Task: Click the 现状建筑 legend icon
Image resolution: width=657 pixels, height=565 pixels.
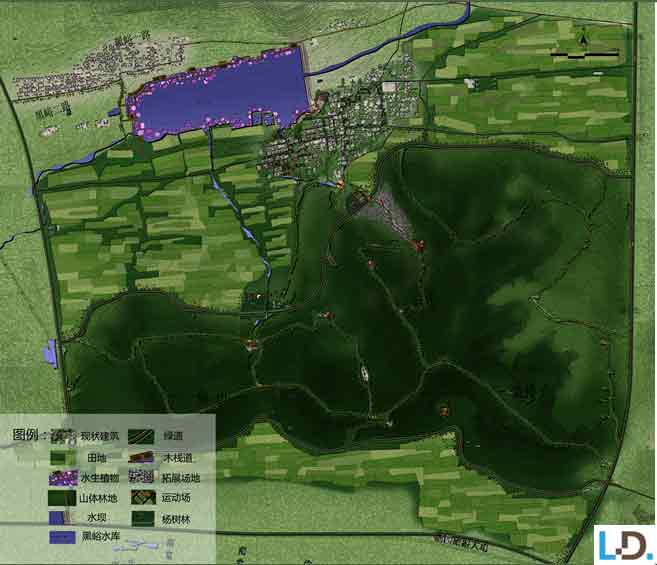Action: [63, 435]
